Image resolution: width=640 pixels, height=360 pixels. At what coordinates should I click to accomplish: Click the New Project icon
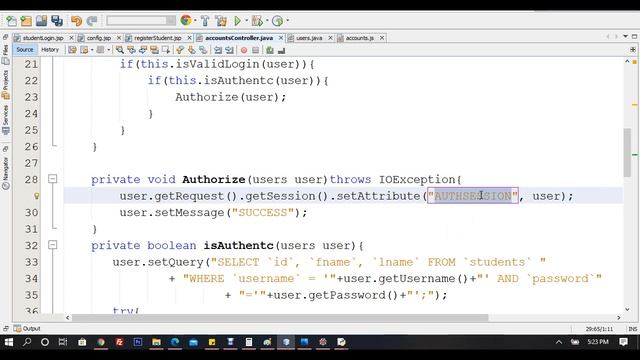tap(26, 21)
